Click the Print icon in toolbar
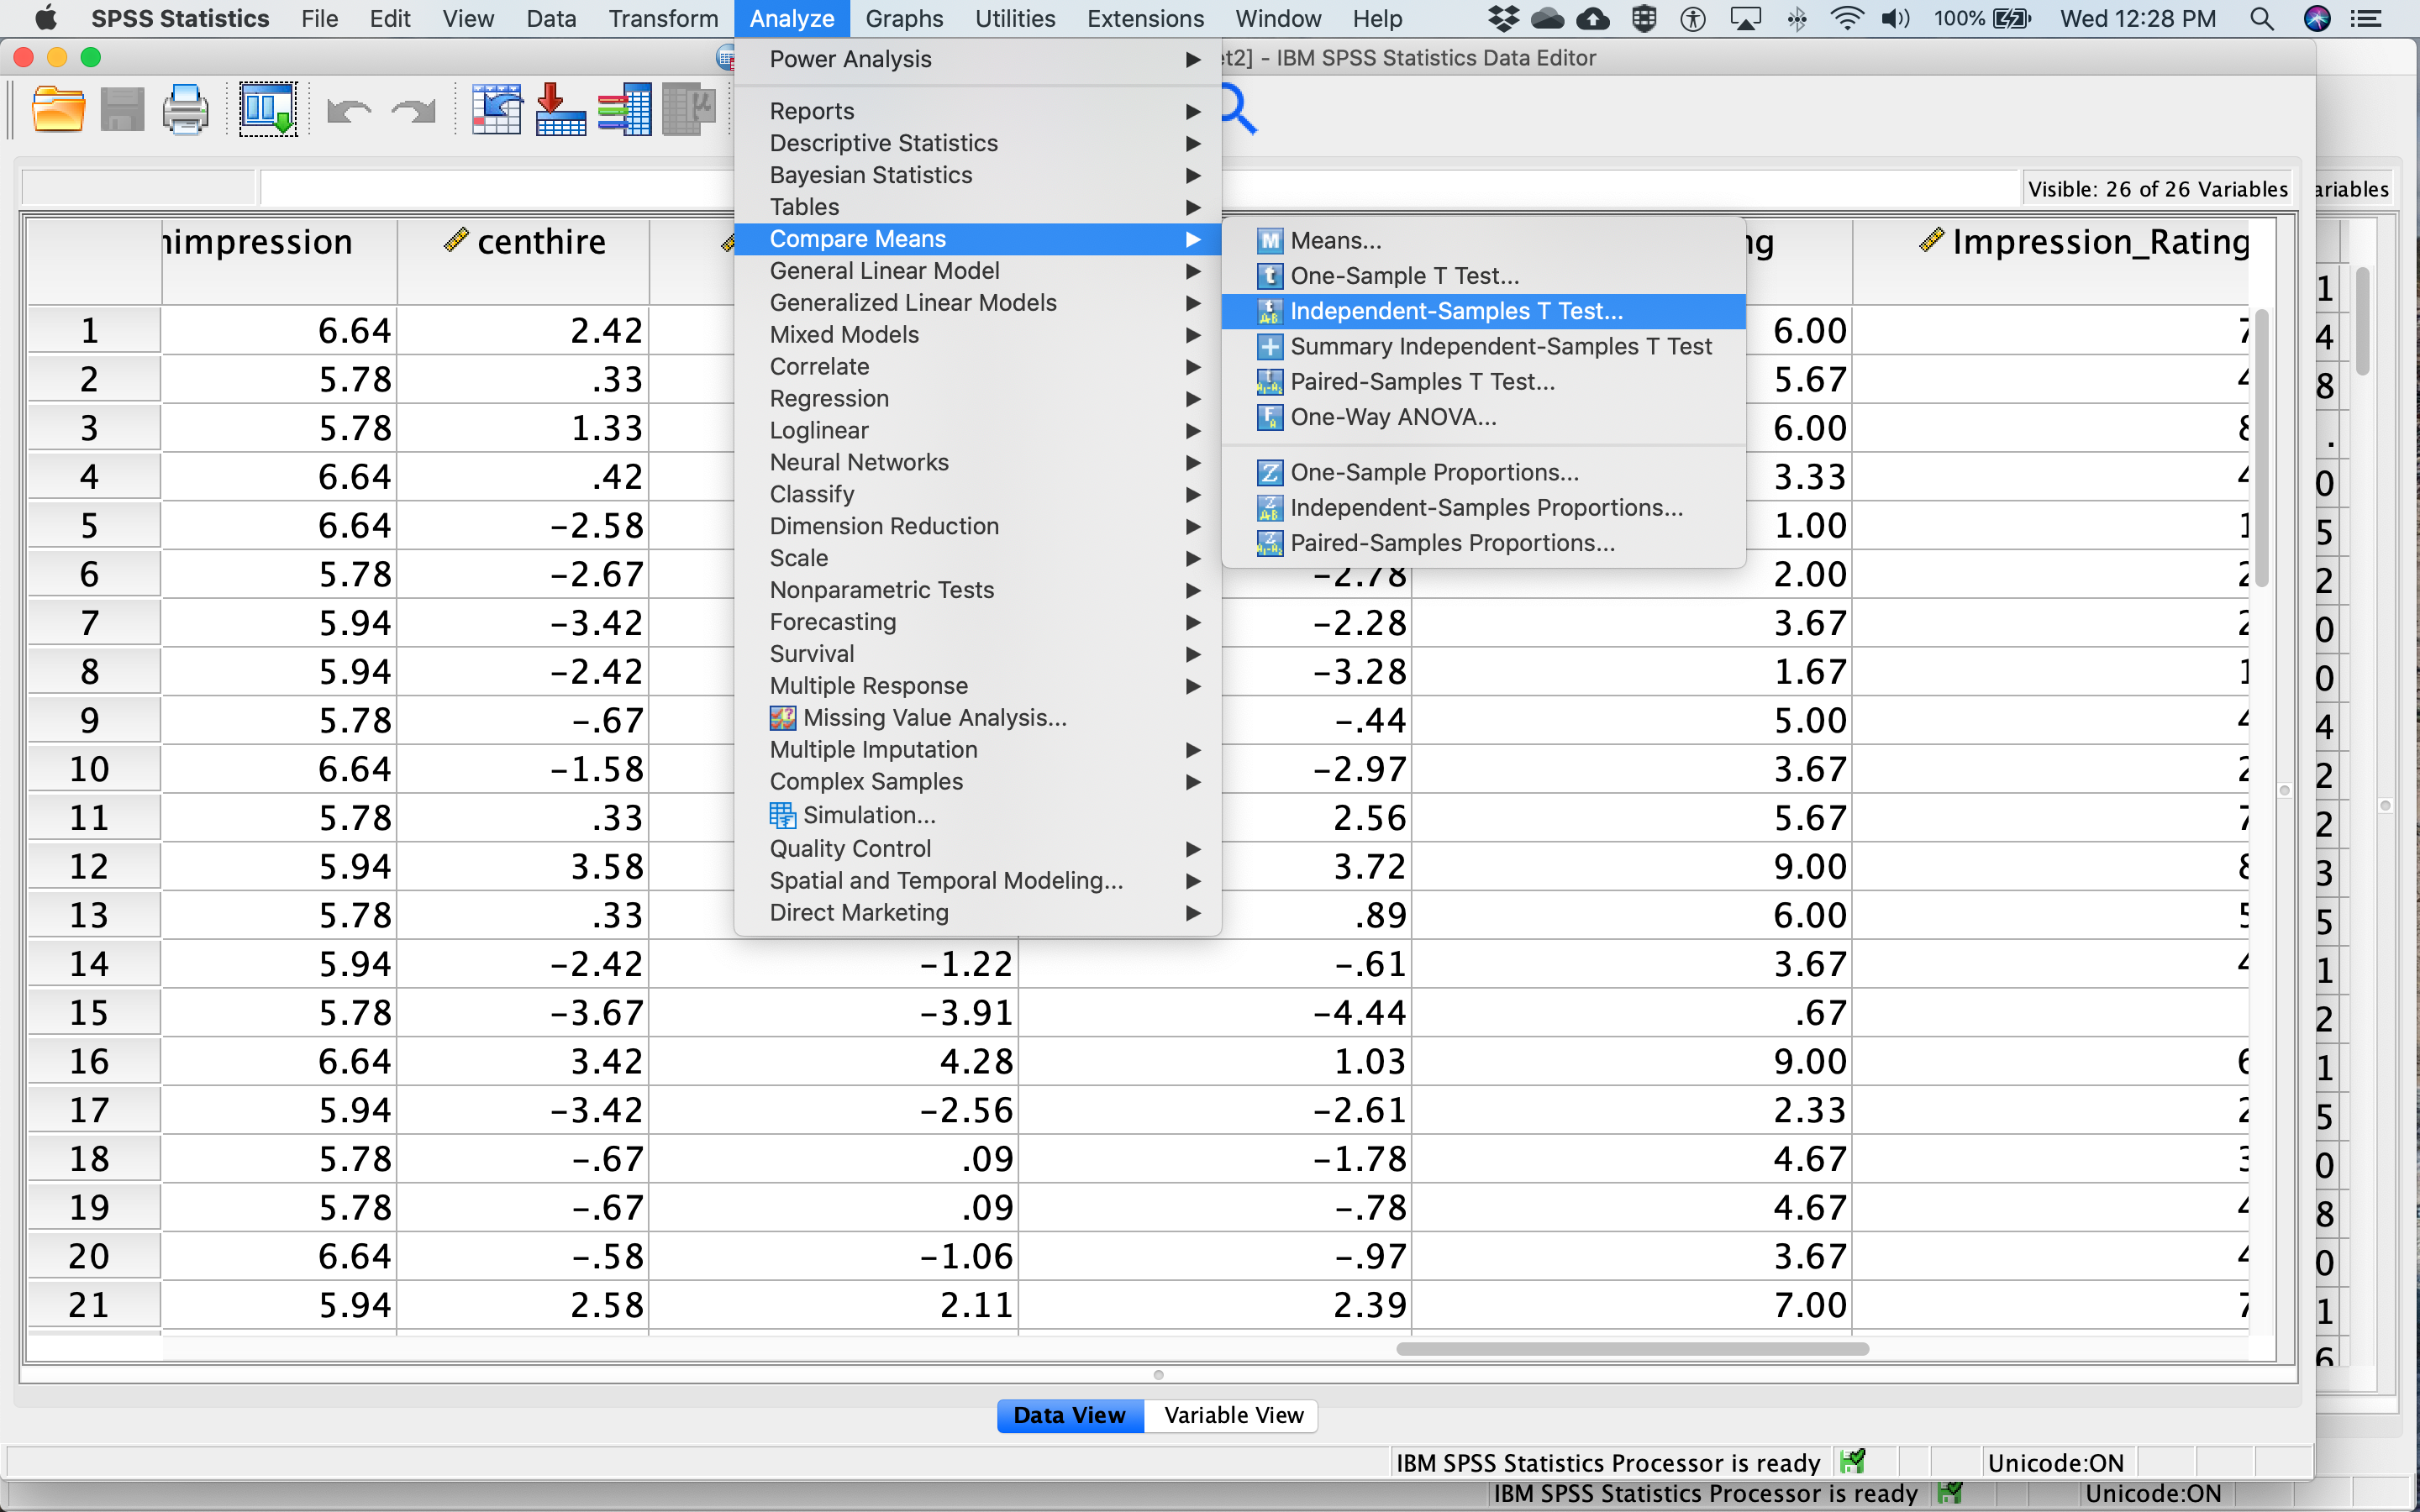The width and height of the screenshot is (2420, 1512). coord(186,109)
